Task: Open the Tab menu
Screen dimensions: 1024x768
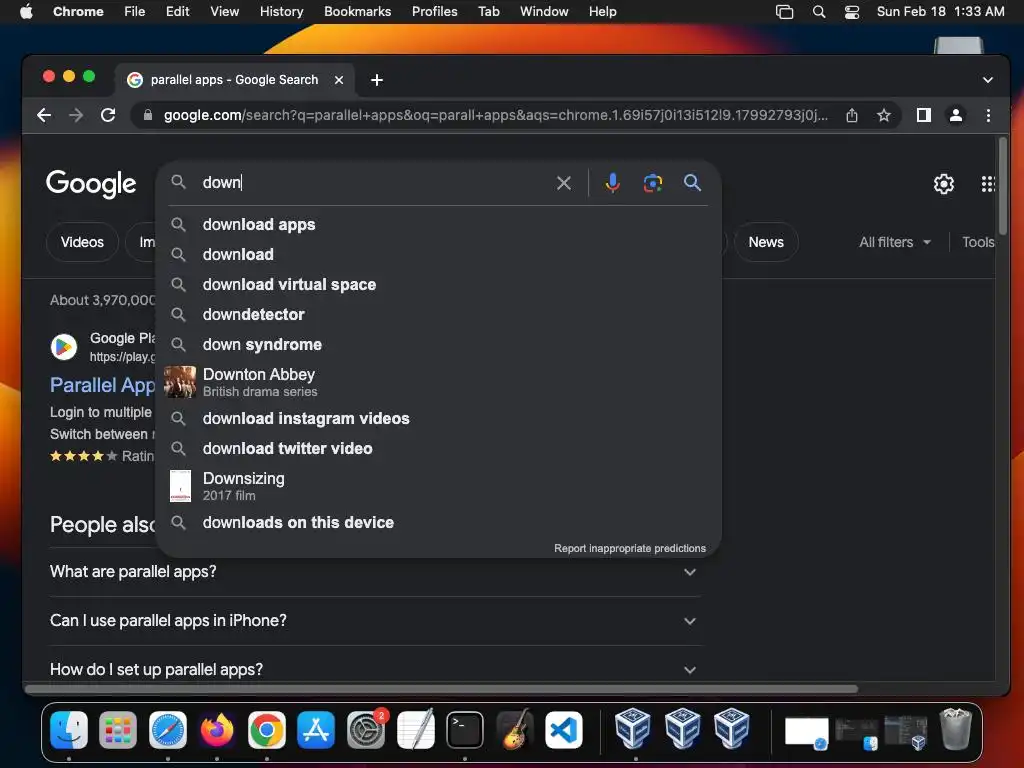Action: [x=488, y=12]
